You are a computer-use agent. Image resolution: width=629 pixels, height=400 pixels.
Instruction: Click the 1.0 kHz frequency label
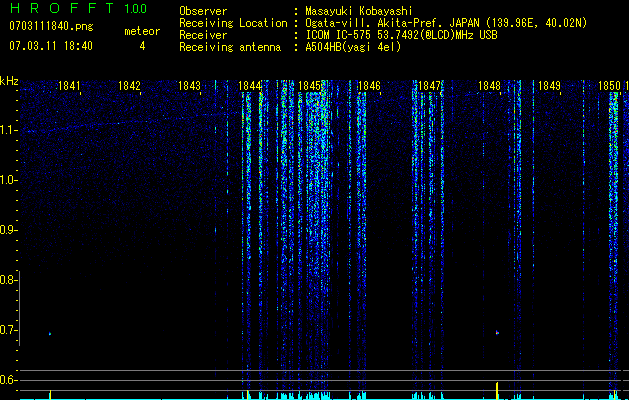point(8,180)
